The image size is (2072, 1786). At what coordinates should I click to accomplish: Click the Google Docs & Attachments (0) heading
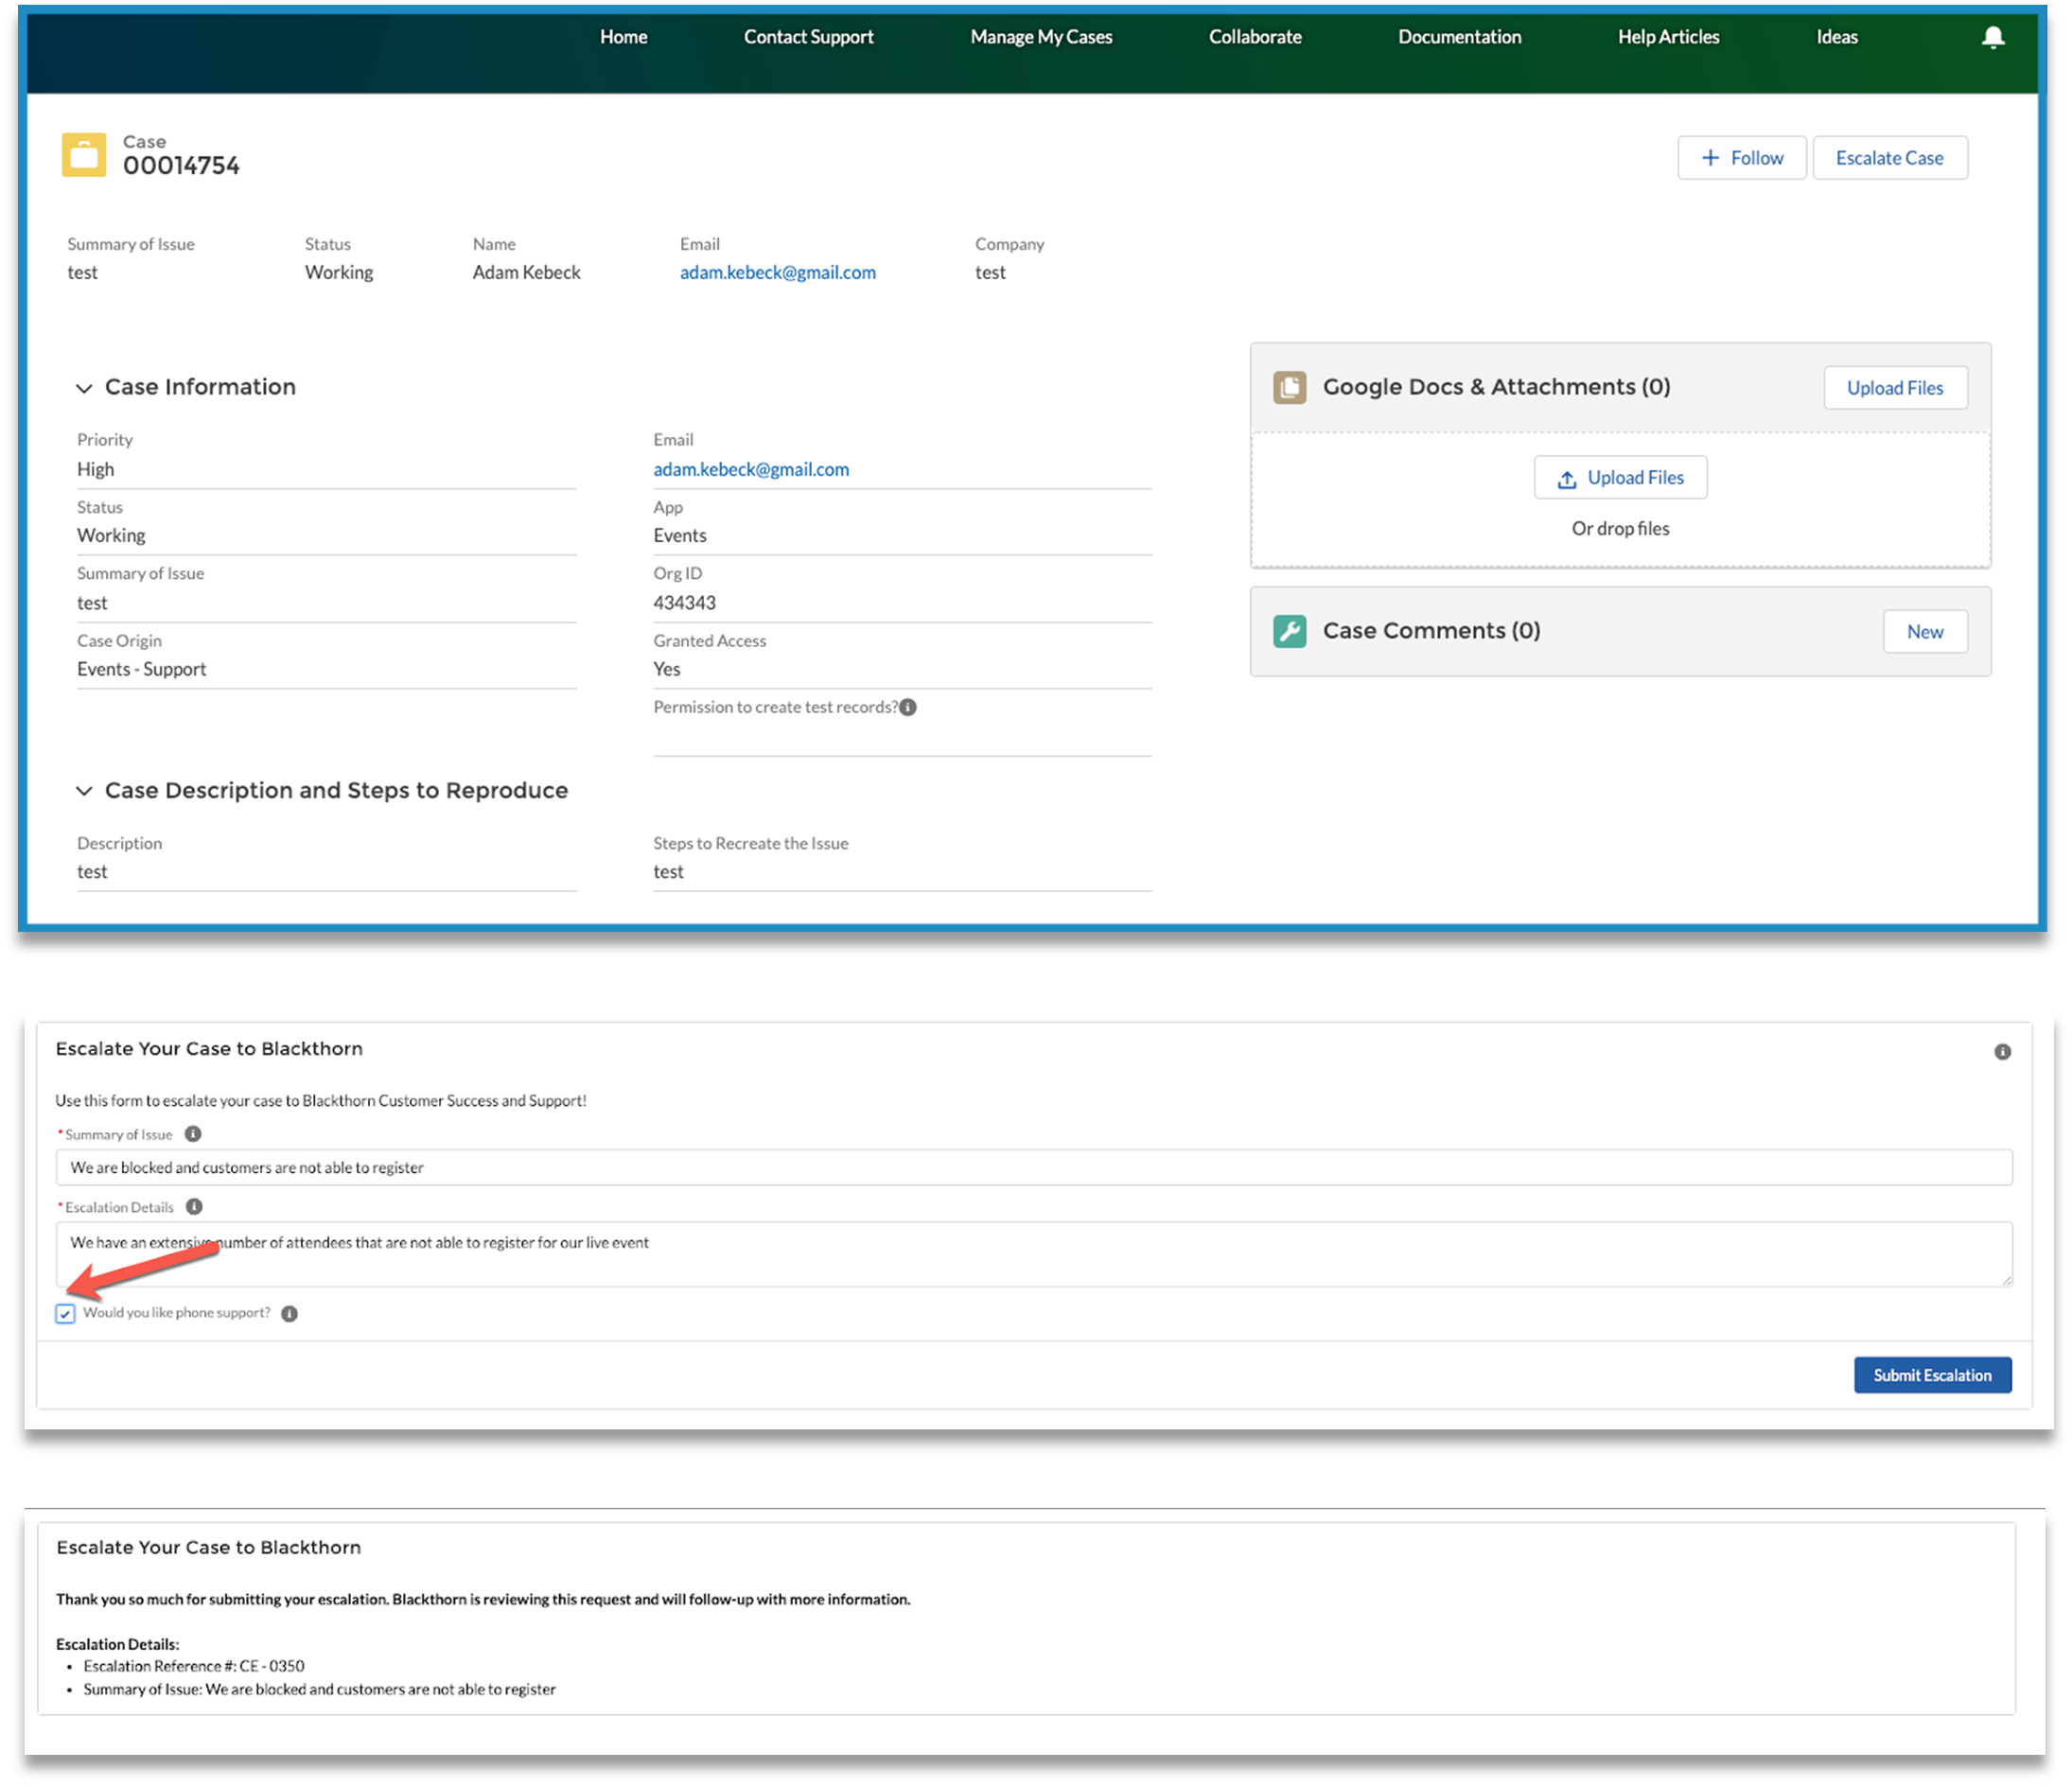tap(1496, 387)
